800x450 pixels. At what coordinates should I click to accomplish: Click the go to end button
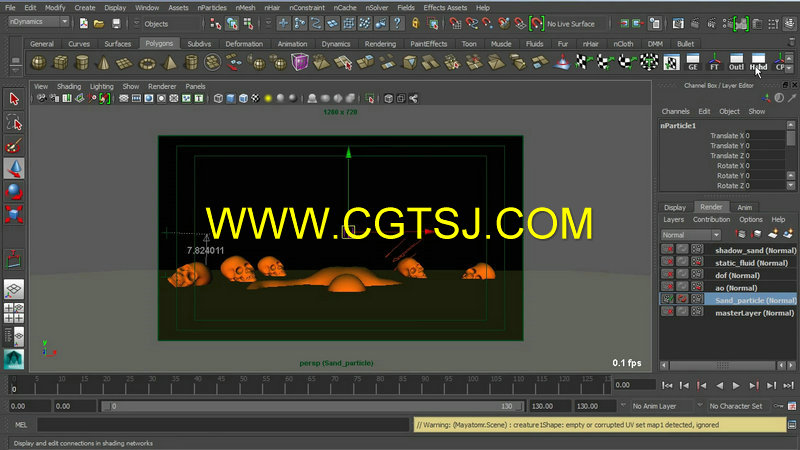point(788,386)
